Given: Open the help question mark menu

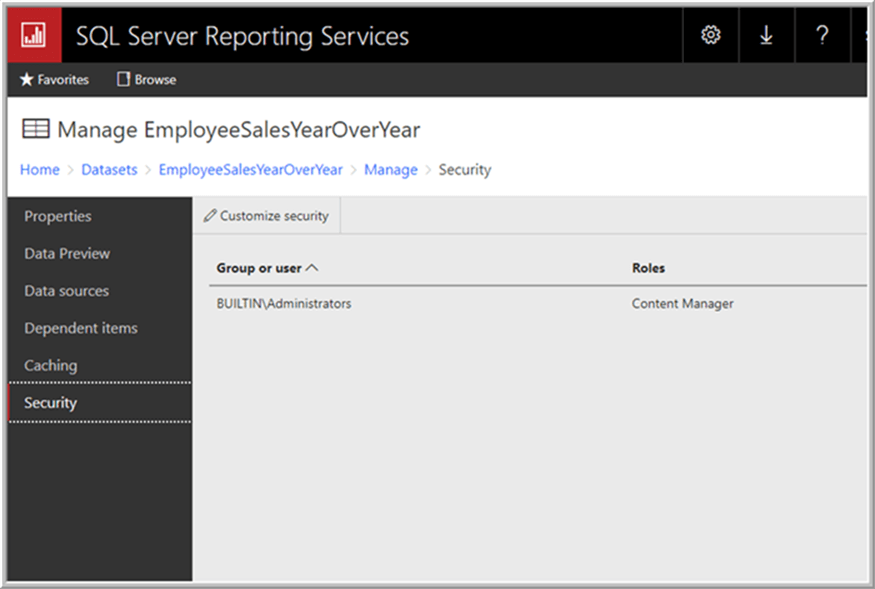Looking at the screenshot, I should pyautogui.click(x=822, y=35).
